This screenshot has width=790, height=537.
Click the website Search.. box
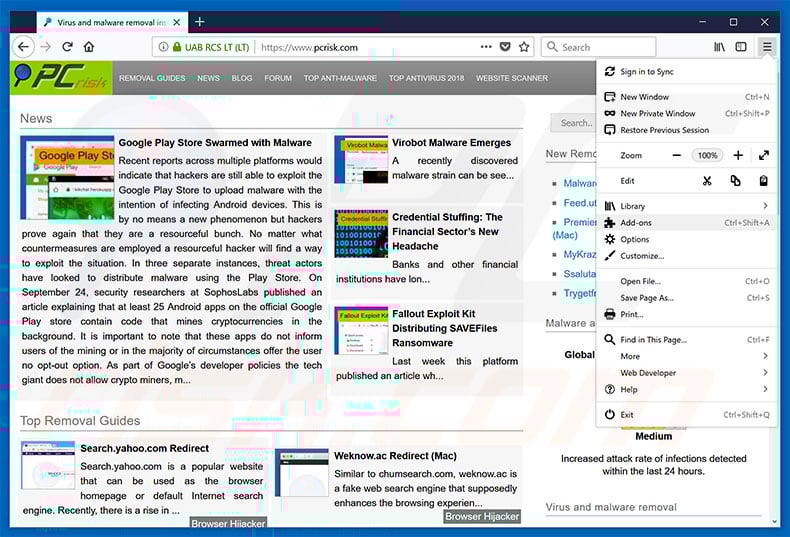(x=573, y=123)
